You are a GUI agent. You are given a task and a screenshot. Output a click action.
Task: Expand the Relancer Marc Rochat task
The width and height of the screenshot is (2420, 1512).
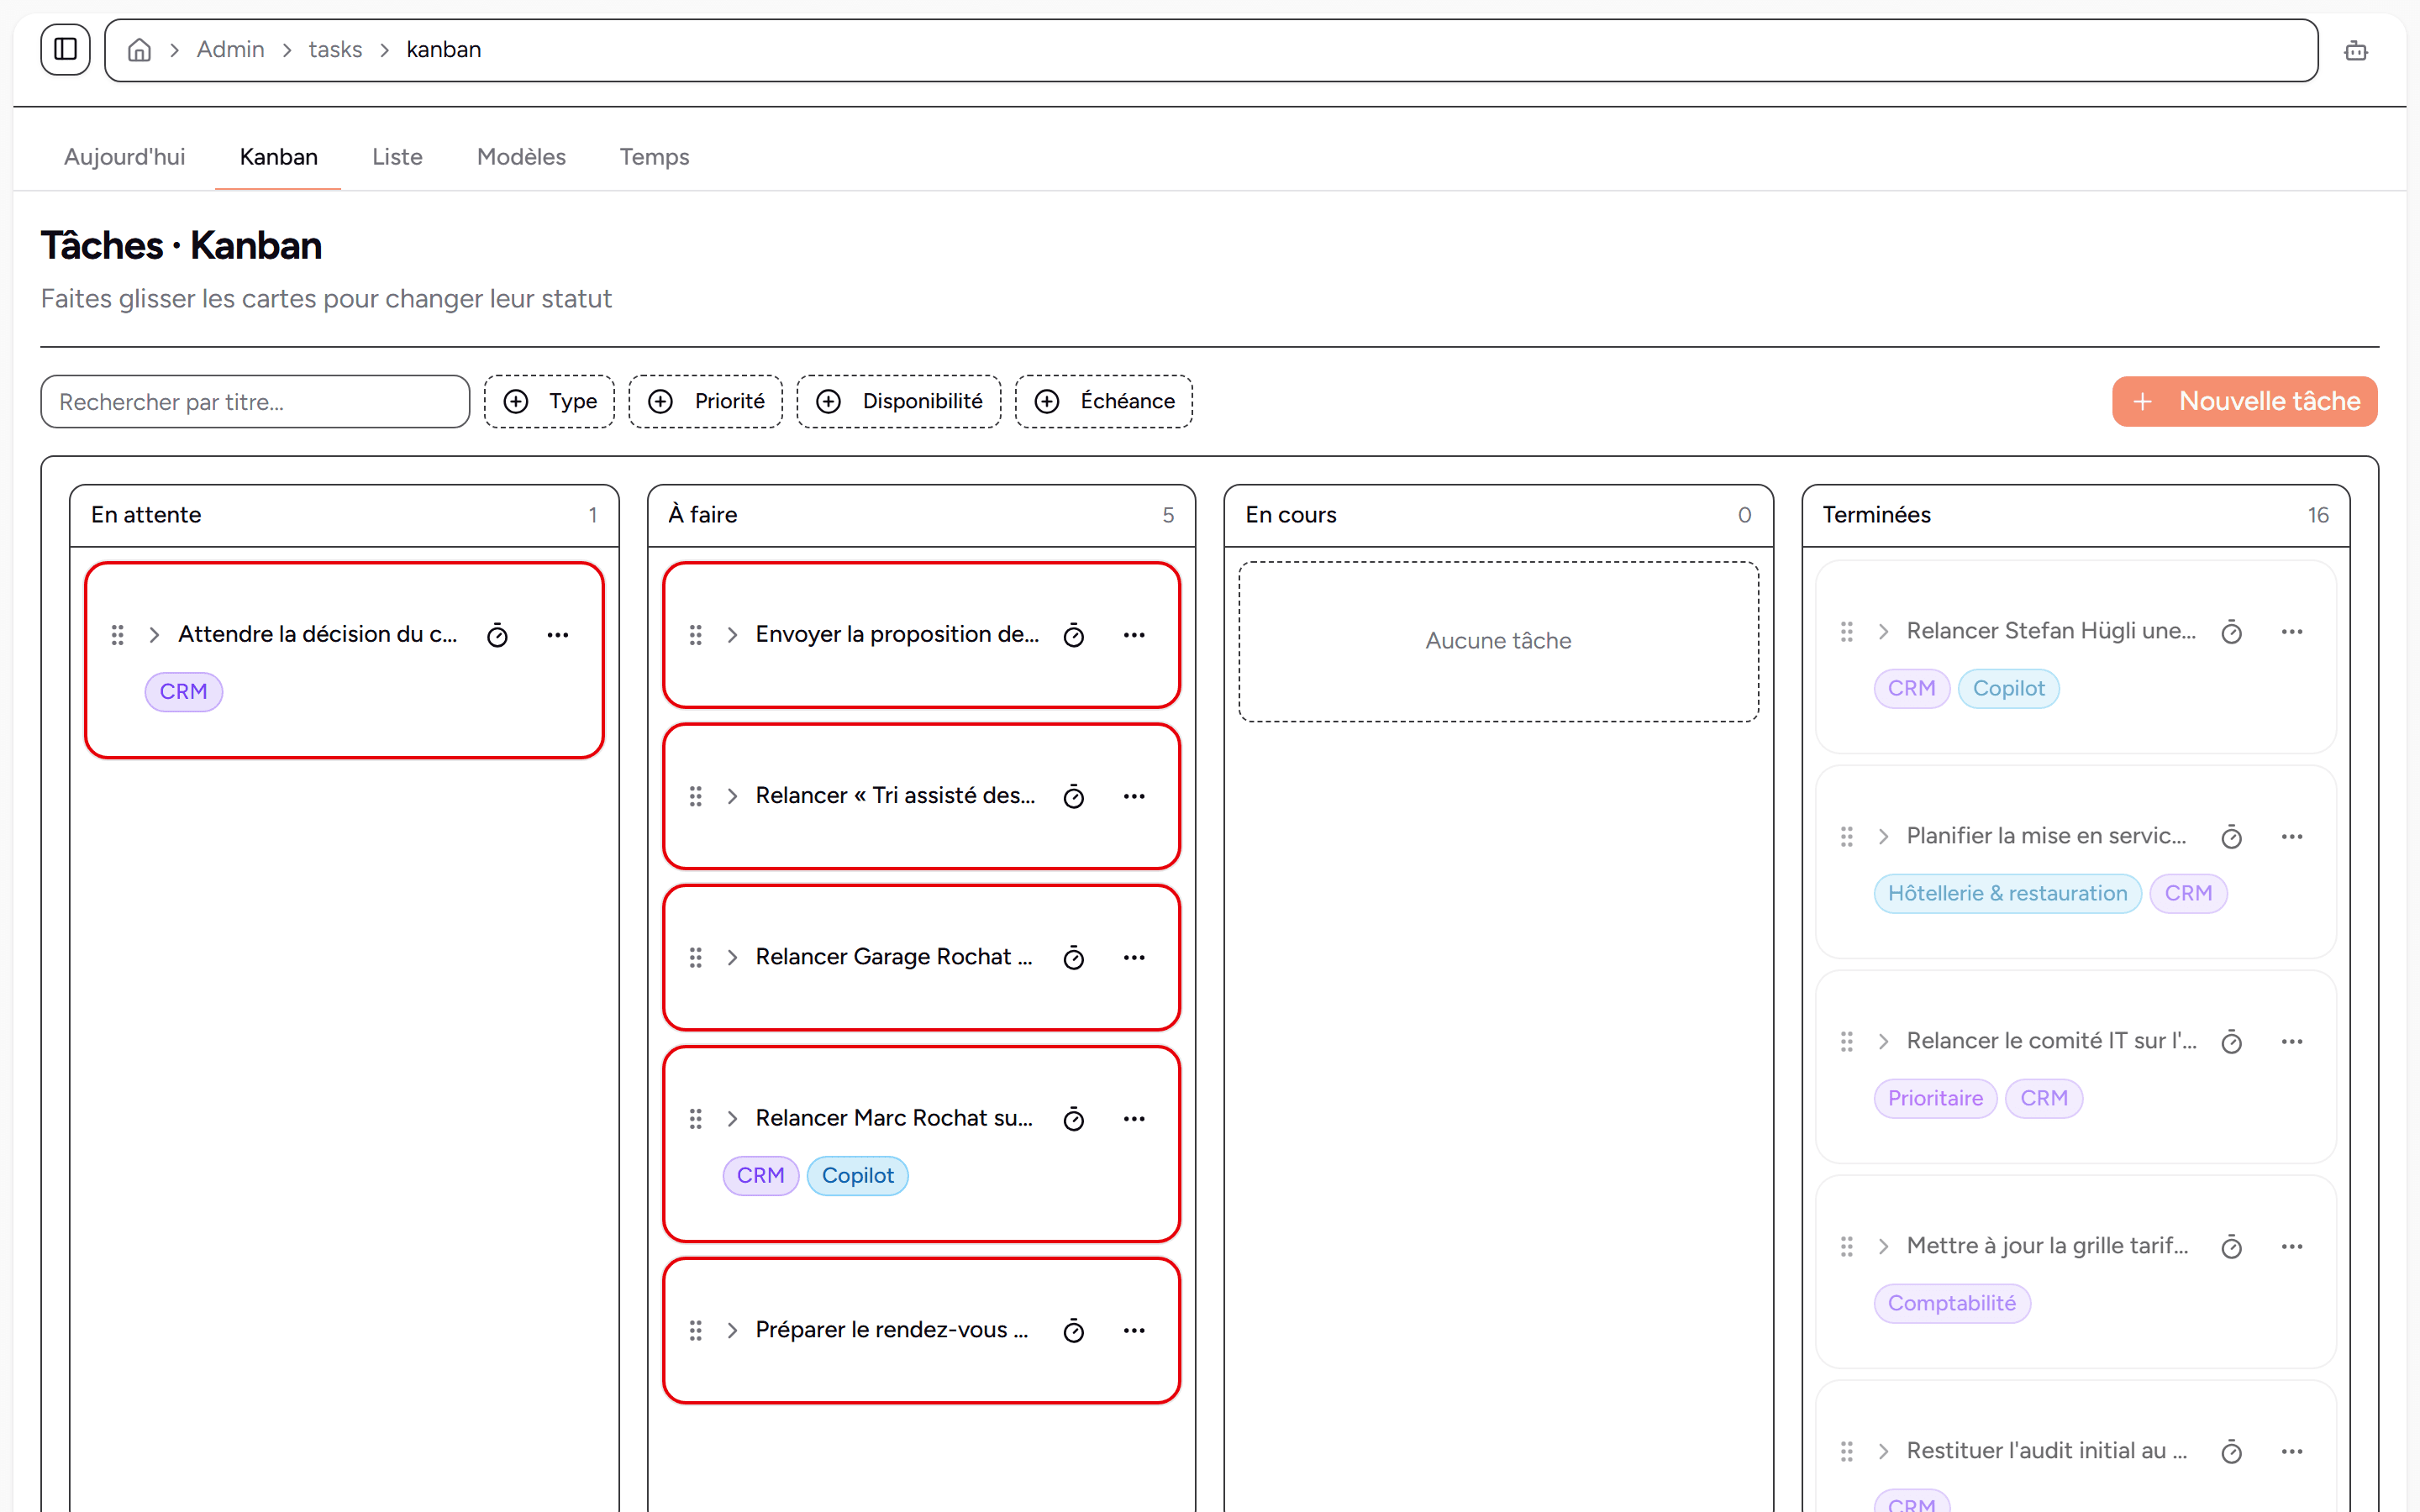coord(732,1119)
